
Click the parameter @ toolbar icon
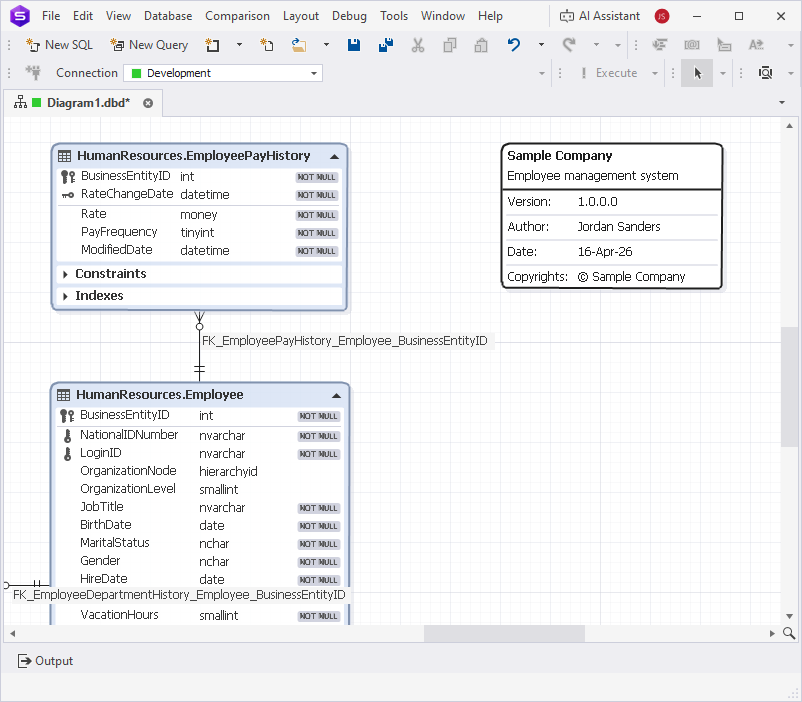(x=692, y=45)
